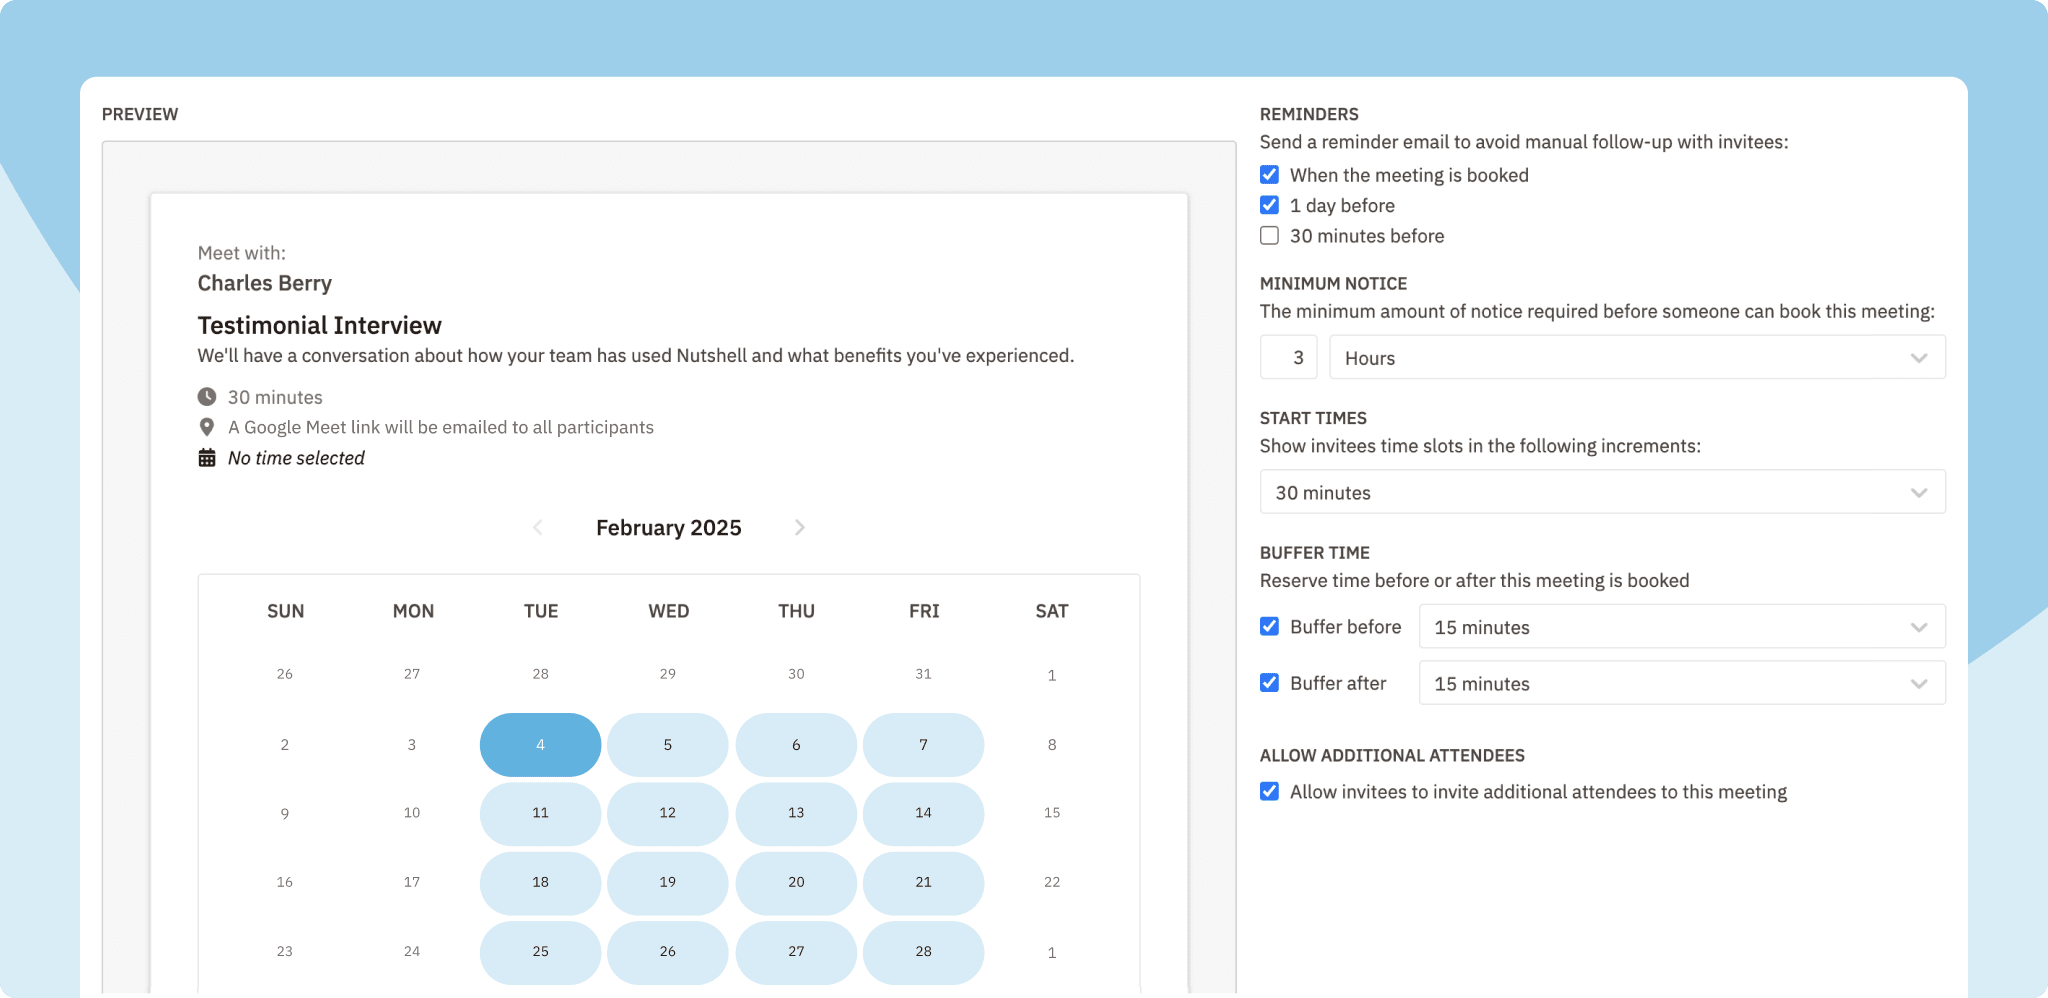Go to next month in calendar
2048x998 pixels.
799,528
